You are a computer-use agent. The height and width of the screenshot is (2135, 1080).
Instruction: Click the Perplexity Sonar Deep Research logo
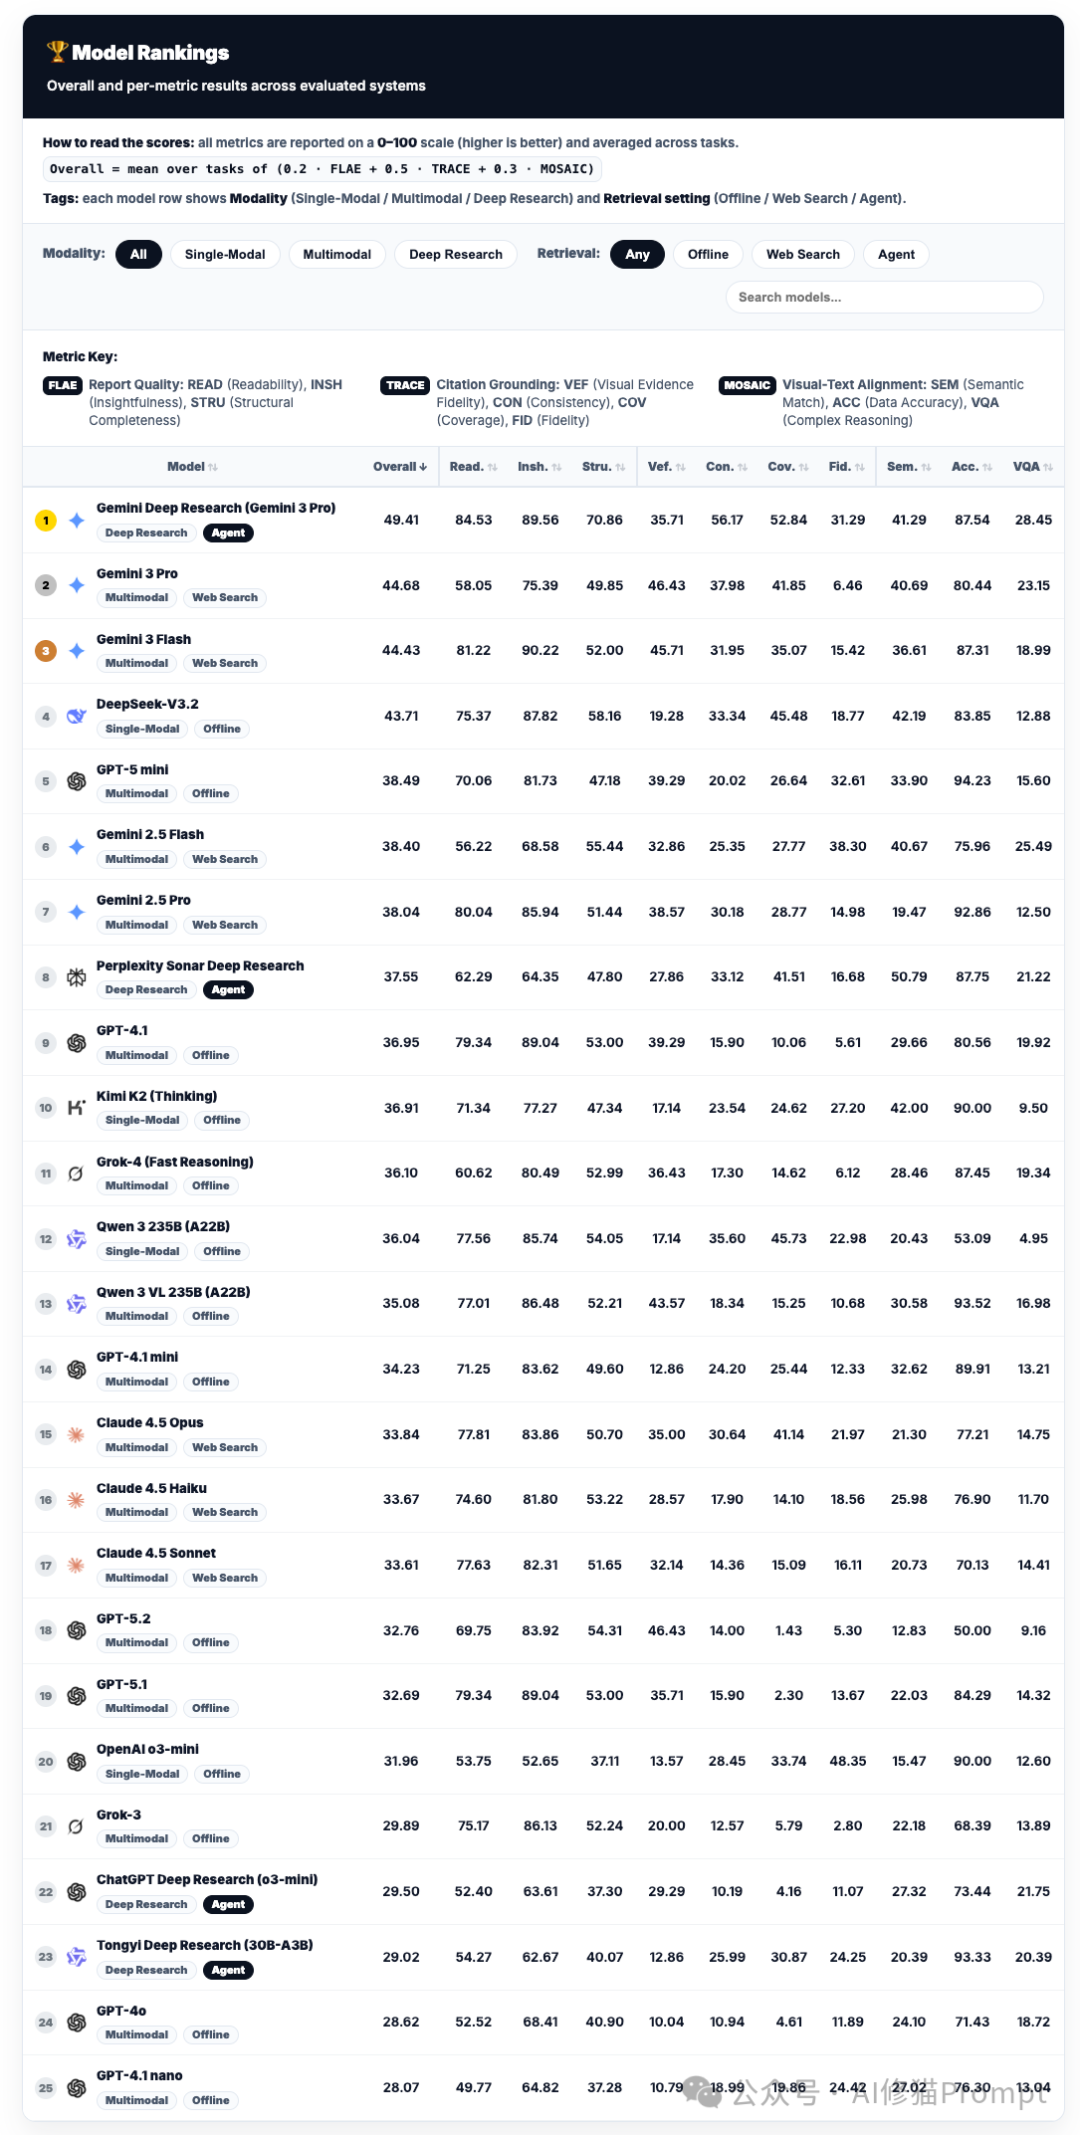point(76,977)
